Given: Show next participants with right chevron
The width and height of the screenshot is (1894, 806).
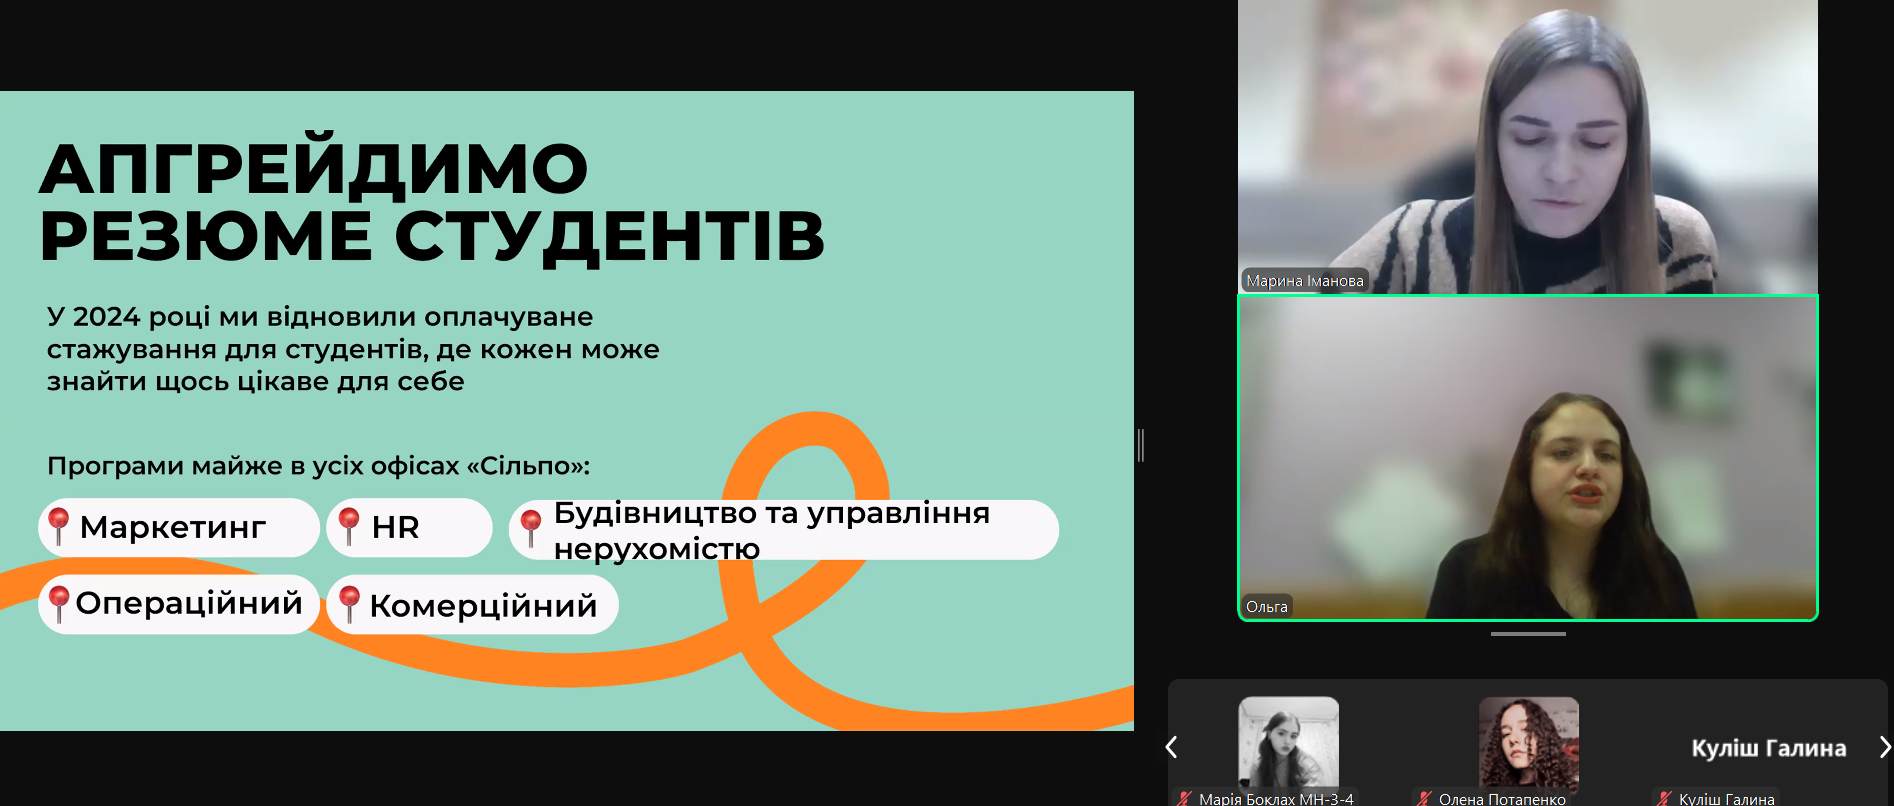Looking at the screenshot, I should (x=1884, y=747).
